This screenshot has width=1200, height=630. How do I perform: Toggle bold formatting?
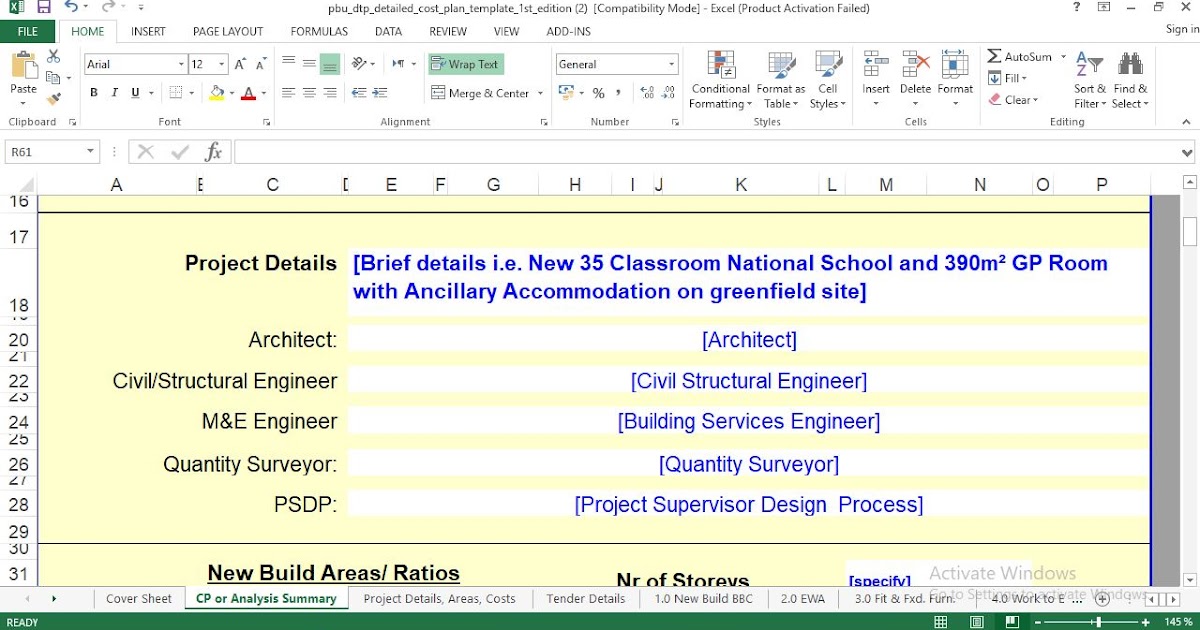tap(93, 92)
